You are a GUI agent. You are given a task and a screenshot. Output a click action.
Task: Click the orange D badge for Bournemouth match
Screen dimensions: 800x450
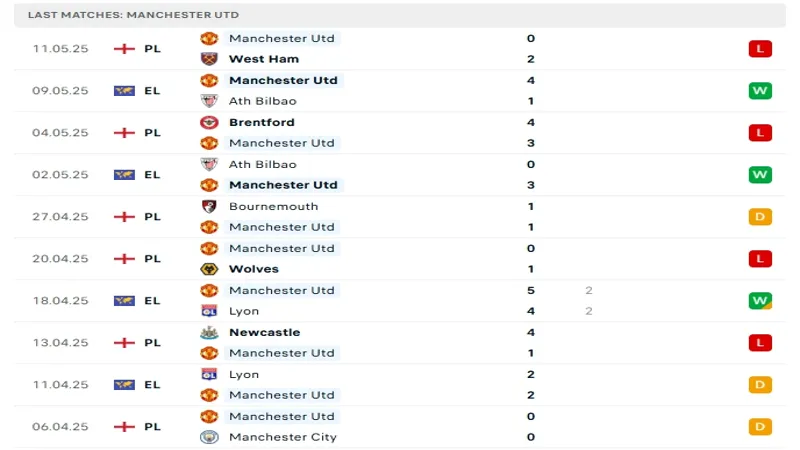pos(760,216)
